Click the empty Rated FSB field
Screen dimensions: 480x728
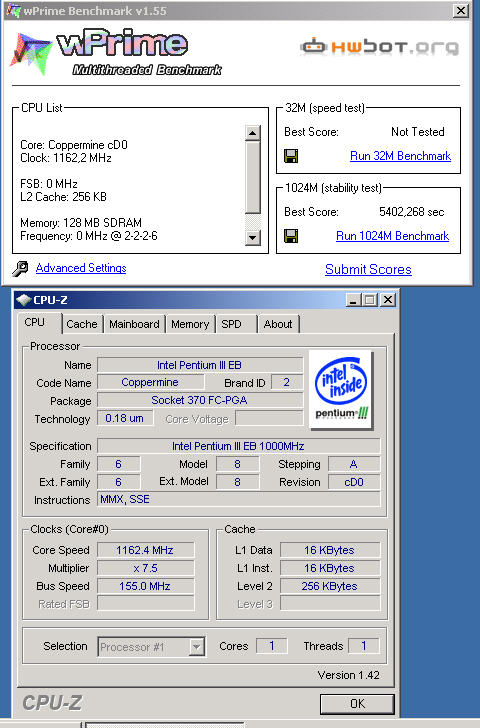[146, 604]
